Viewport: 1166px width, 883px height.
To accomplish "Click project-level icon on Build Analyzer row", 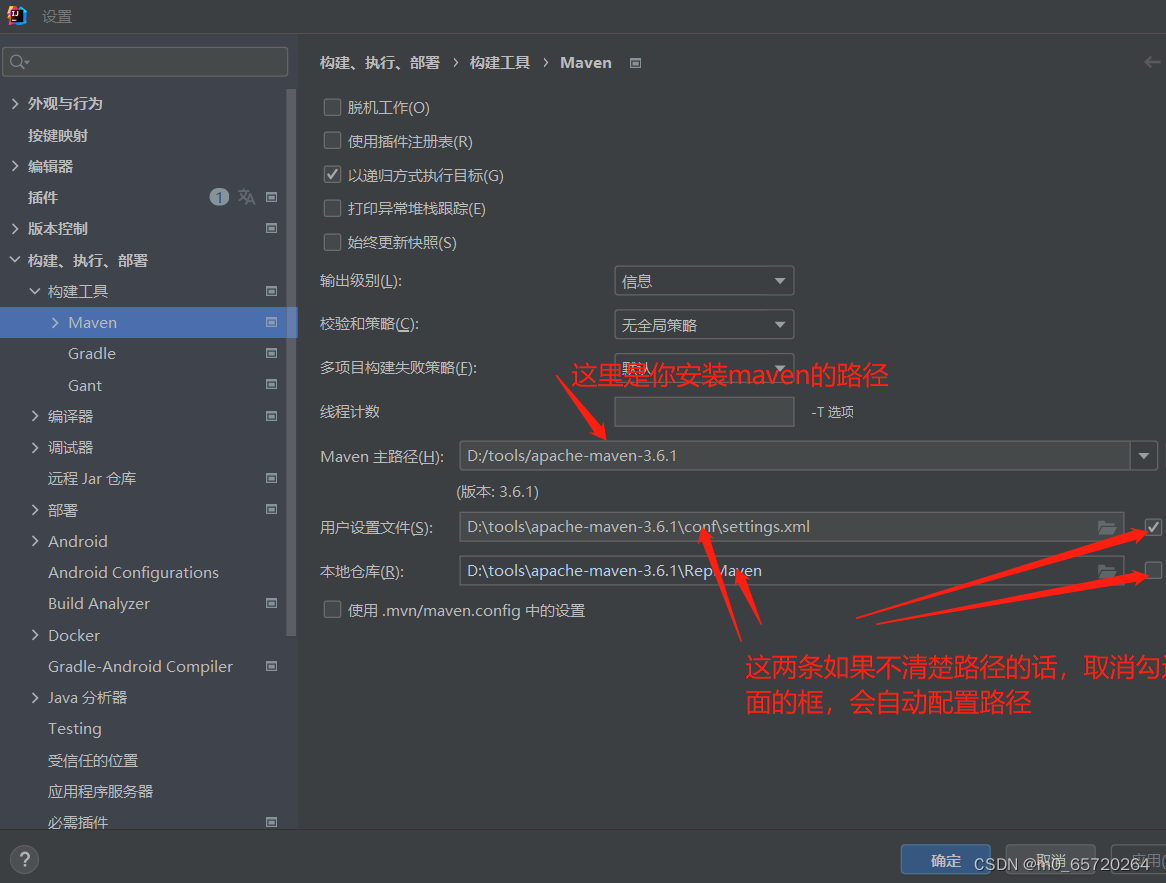I will point(271,603).
